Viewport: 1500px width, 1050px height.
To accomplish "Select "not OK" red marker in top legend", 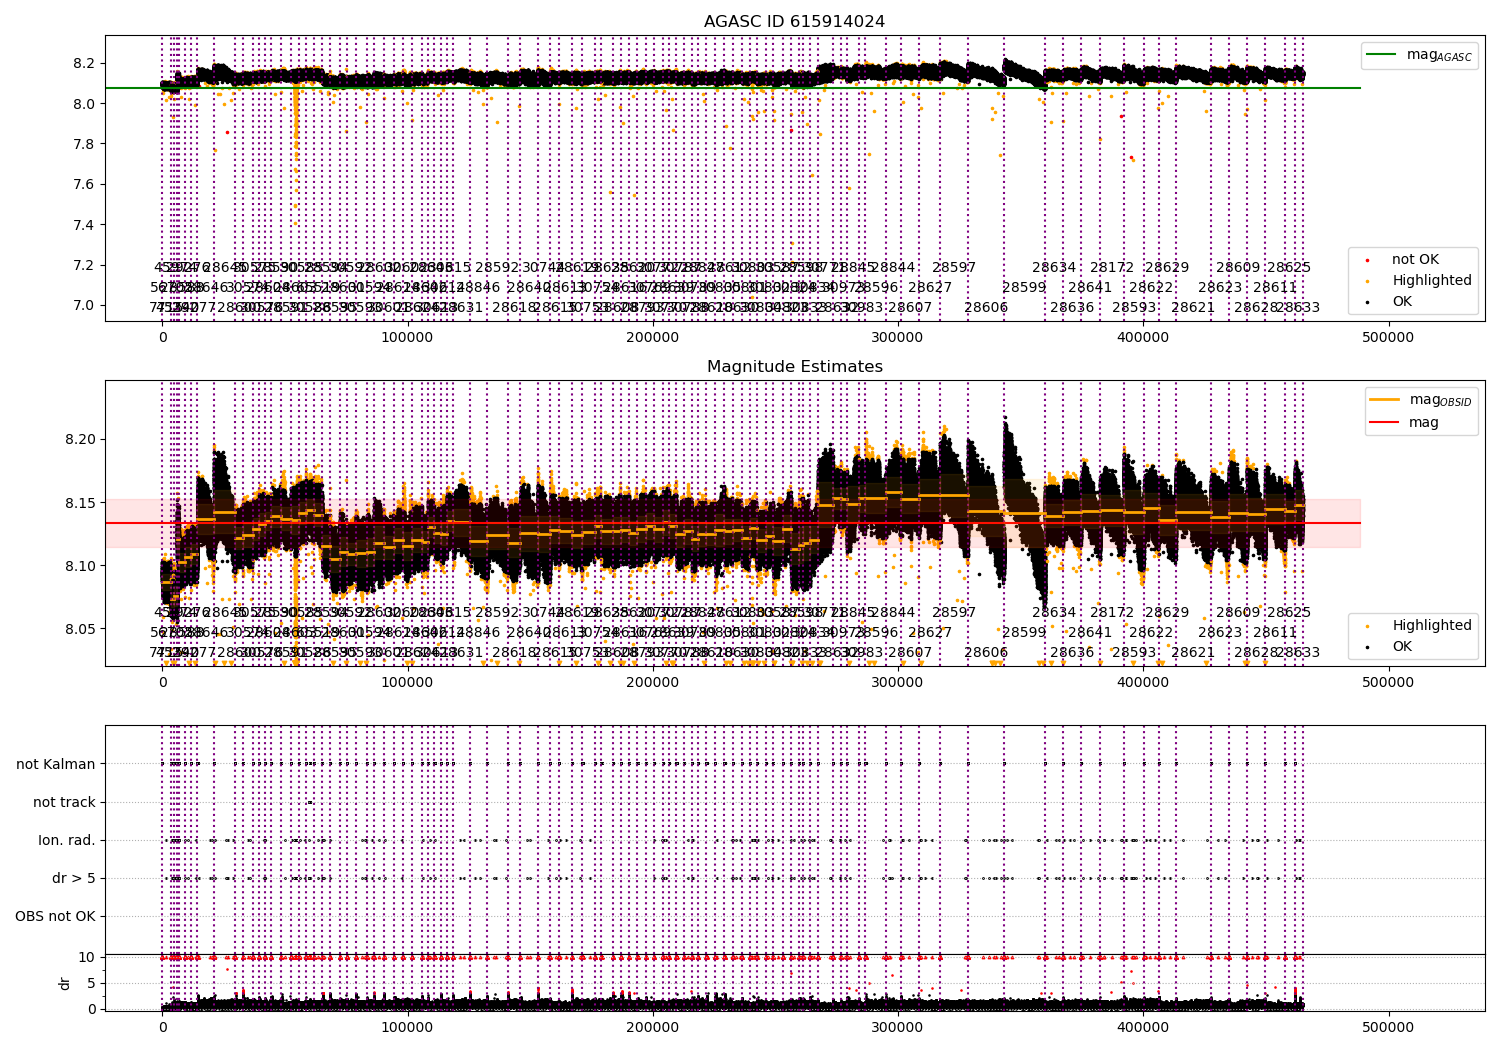I will pos(1368,260).
